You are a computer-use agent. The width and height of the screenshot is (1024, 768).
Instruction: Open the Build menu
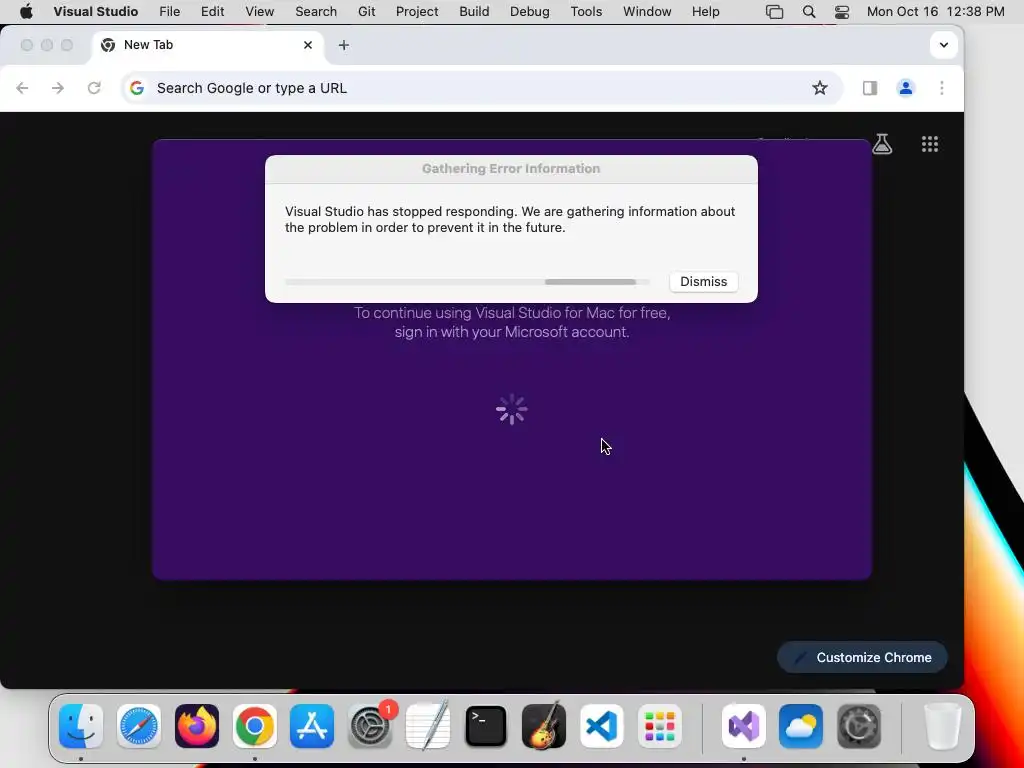(x=474, y=12)
